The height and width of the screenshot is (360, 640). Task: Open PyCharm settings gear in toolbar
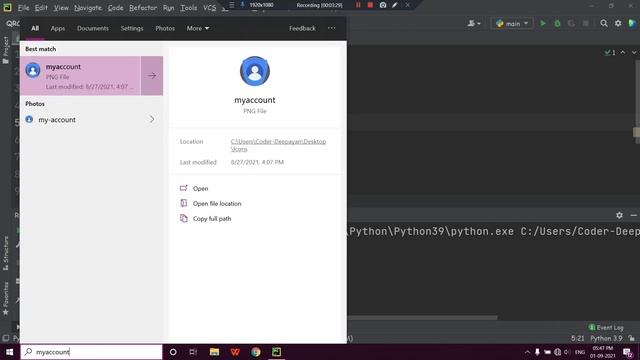(618, 24)
